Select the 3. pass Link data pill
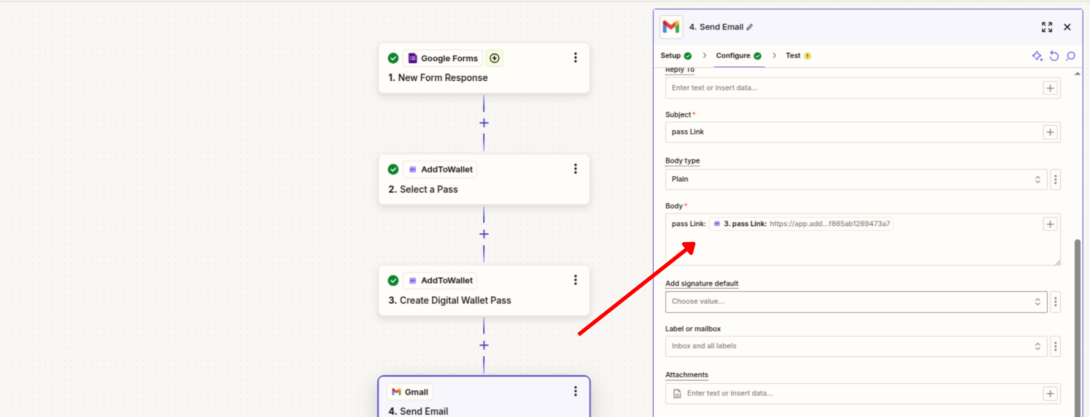 pyautogui.click(x=802, y=224)
